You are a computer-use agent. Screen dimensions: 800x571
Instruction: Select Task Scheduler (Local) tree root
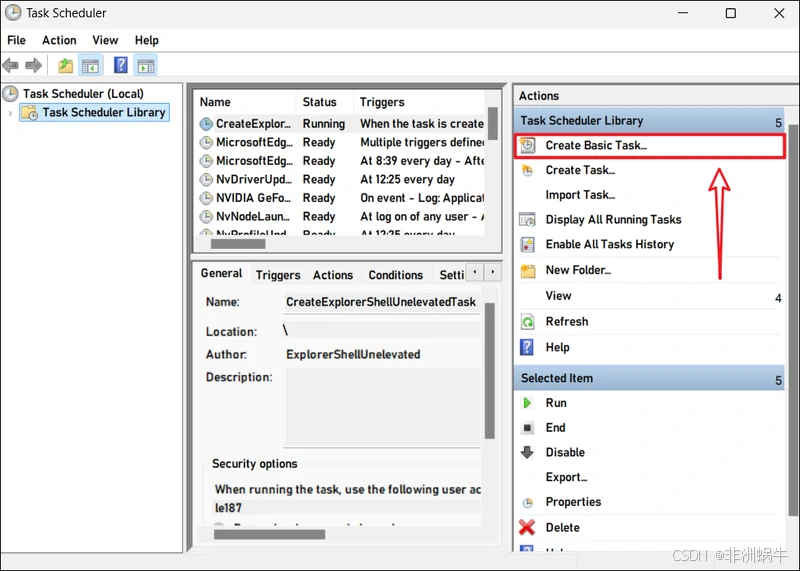(x=83, y=94)
